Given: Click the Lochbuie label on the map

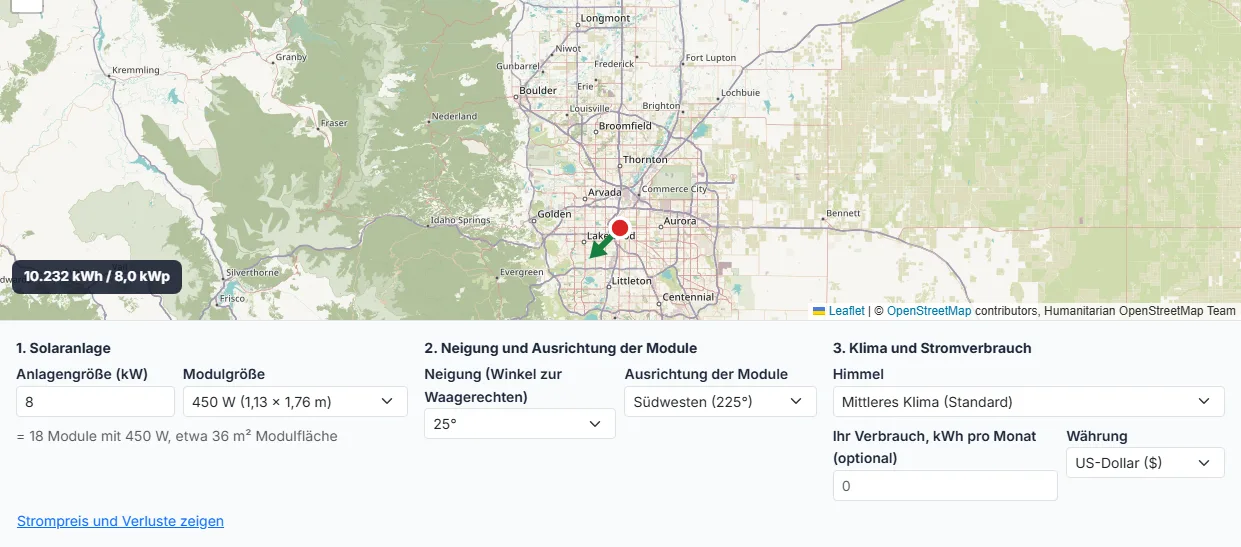Looking at the screenshot, I should coord(741,92).
